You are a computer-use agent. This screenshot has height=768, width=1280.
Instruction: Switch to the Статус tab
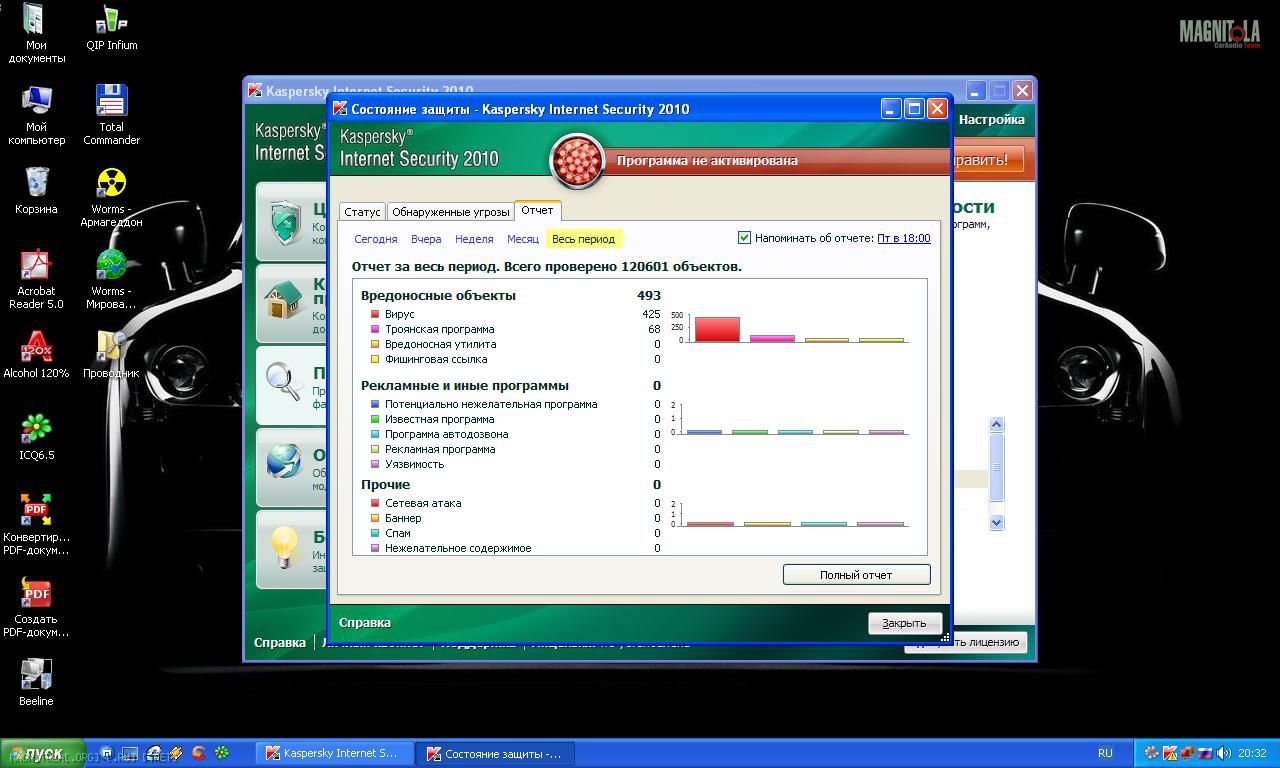(362, 212)
